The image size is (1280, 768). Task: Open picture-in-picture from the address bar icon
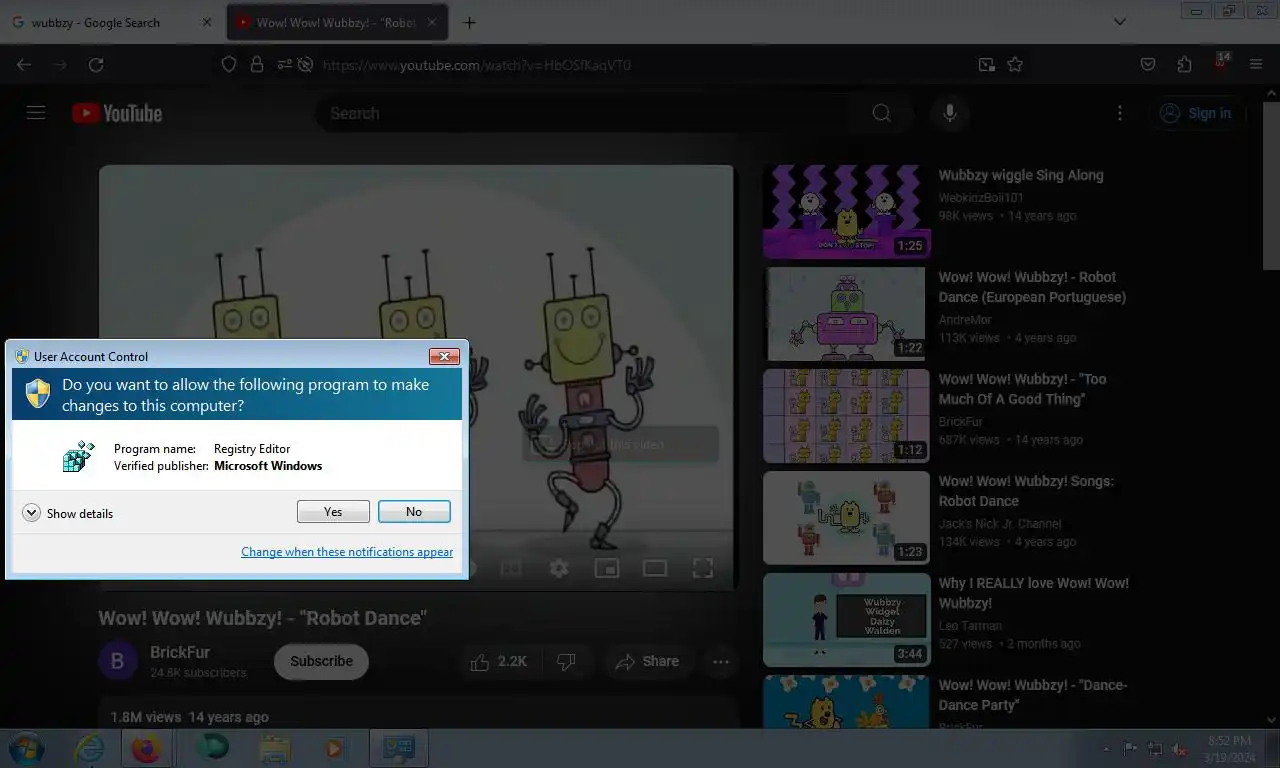coord(987,65)
